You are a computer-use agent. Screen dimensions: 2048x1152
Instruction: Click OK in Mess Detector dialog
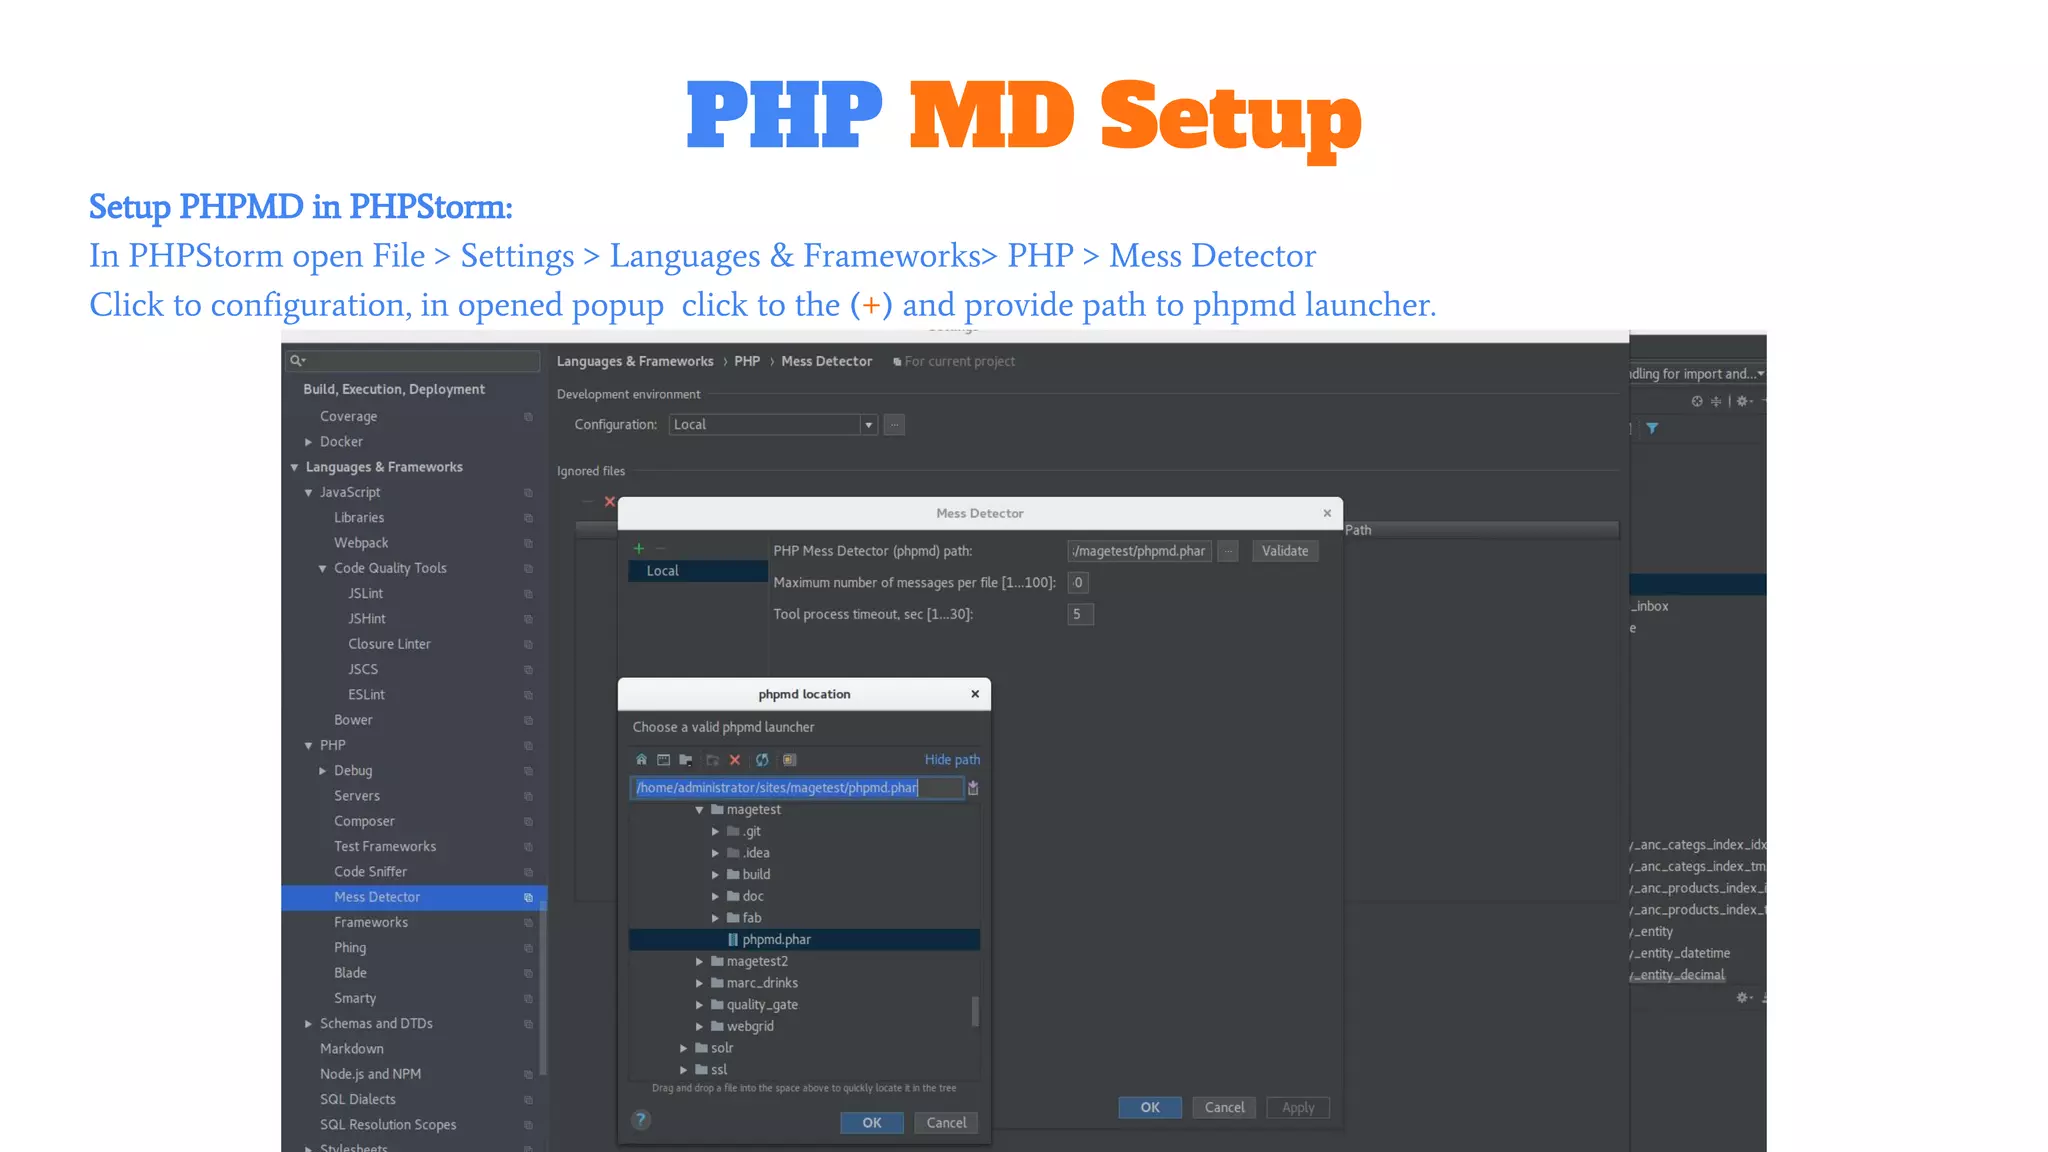[x=1150, y=1108]
